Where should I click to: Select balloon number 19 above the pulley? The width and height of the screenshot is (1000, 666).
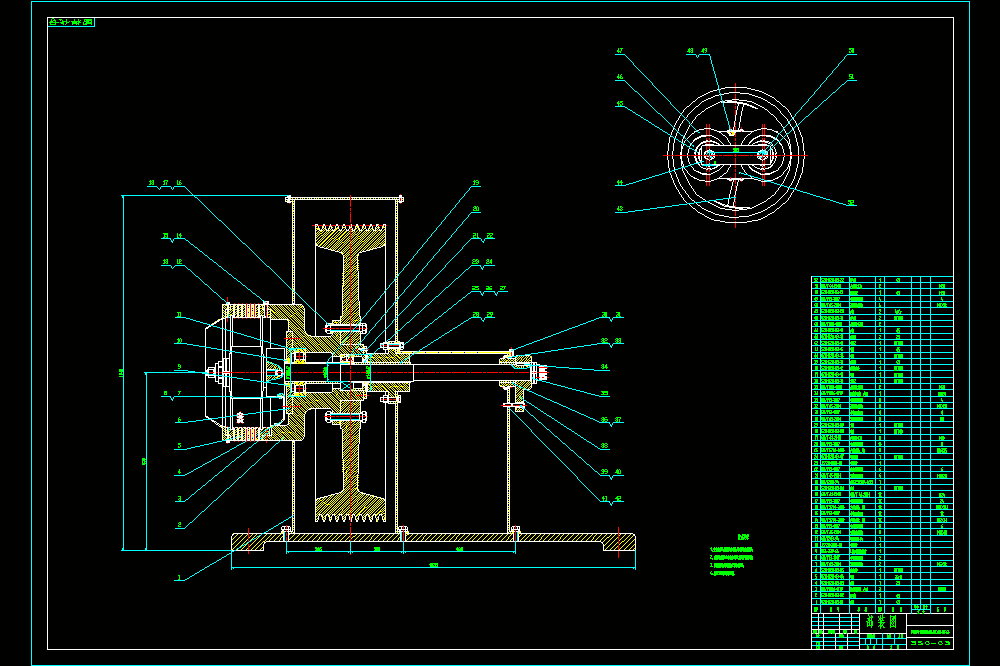[x=476, y=183]
